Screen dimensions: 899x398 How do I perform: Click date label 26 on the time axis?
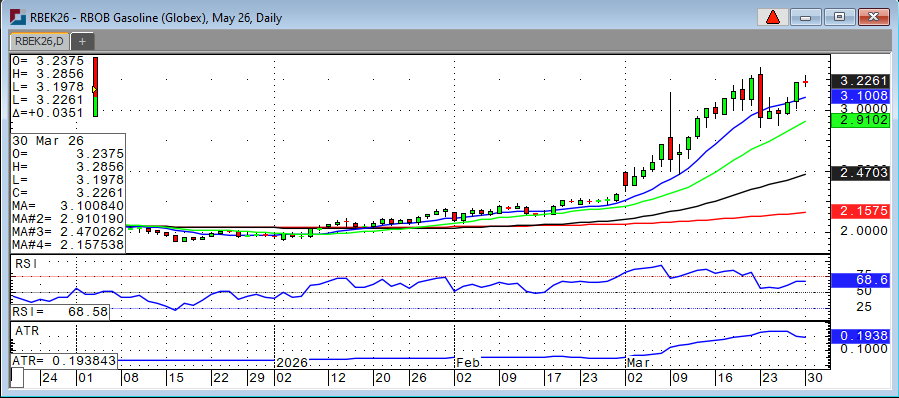point(418,379)
